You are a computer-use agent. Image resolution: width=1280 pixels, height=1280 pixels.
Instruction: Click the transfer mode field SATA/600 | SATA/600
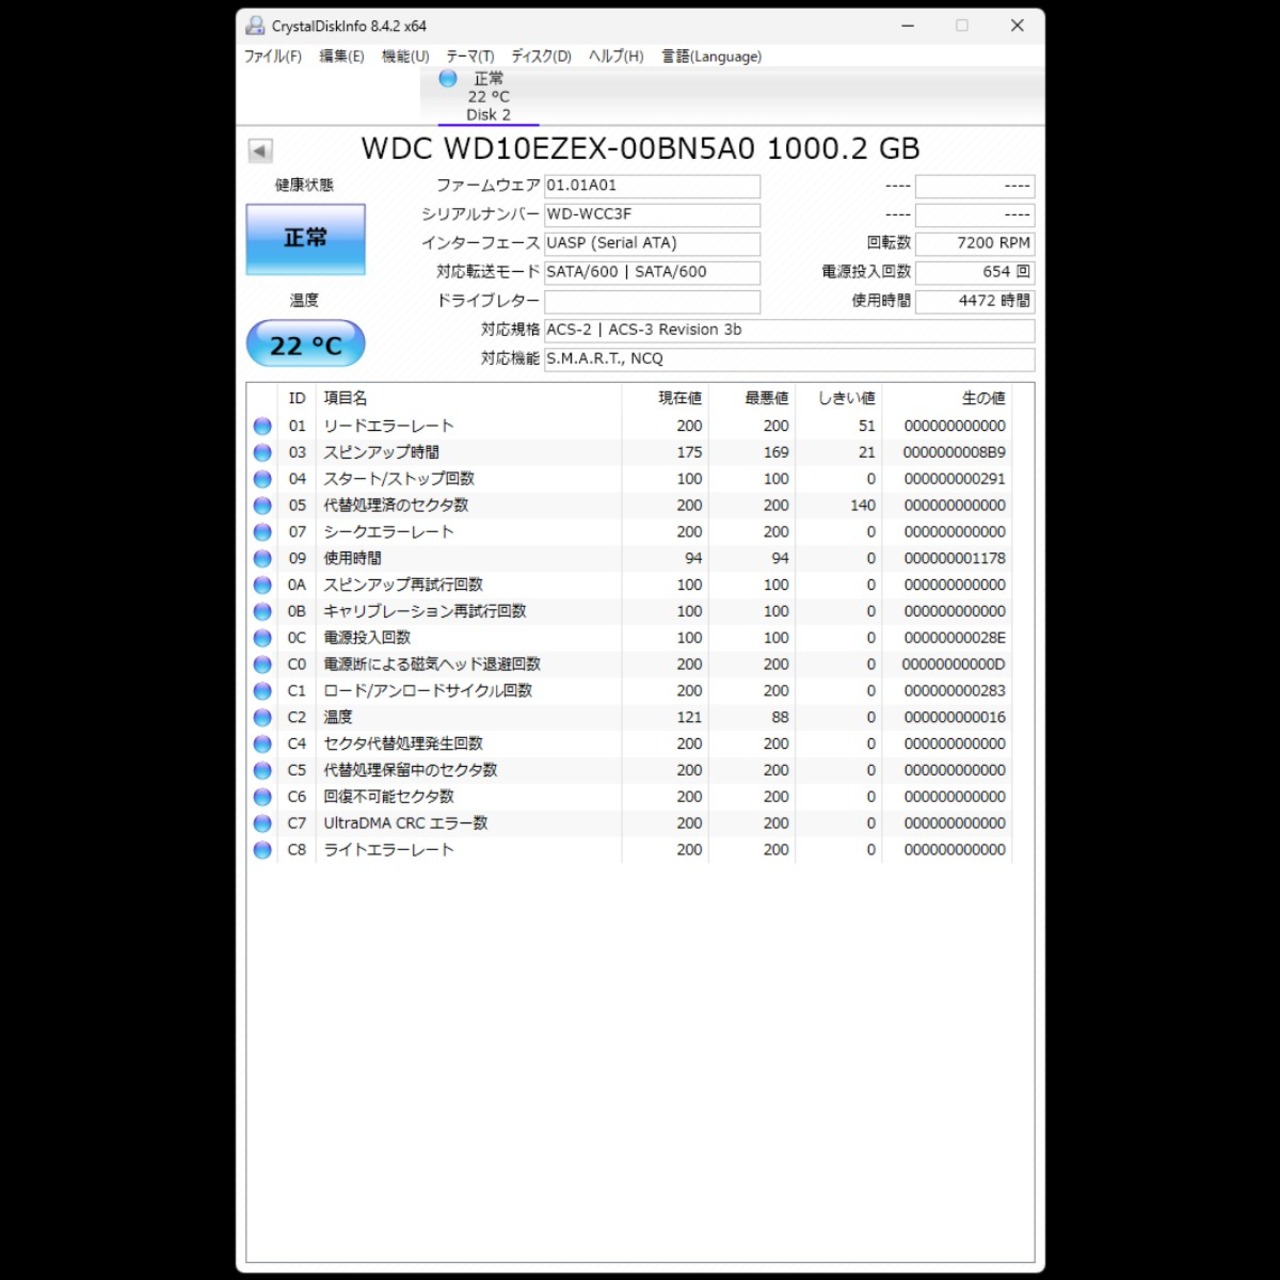click(652, 272)
